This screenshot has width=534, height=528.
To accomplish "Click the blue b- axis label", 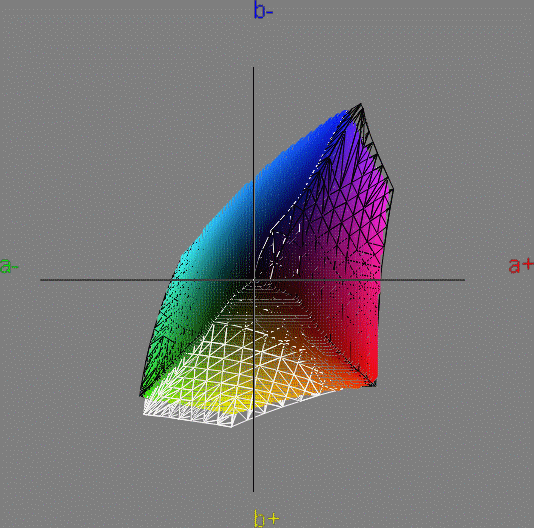I will [x=263, y=10].
